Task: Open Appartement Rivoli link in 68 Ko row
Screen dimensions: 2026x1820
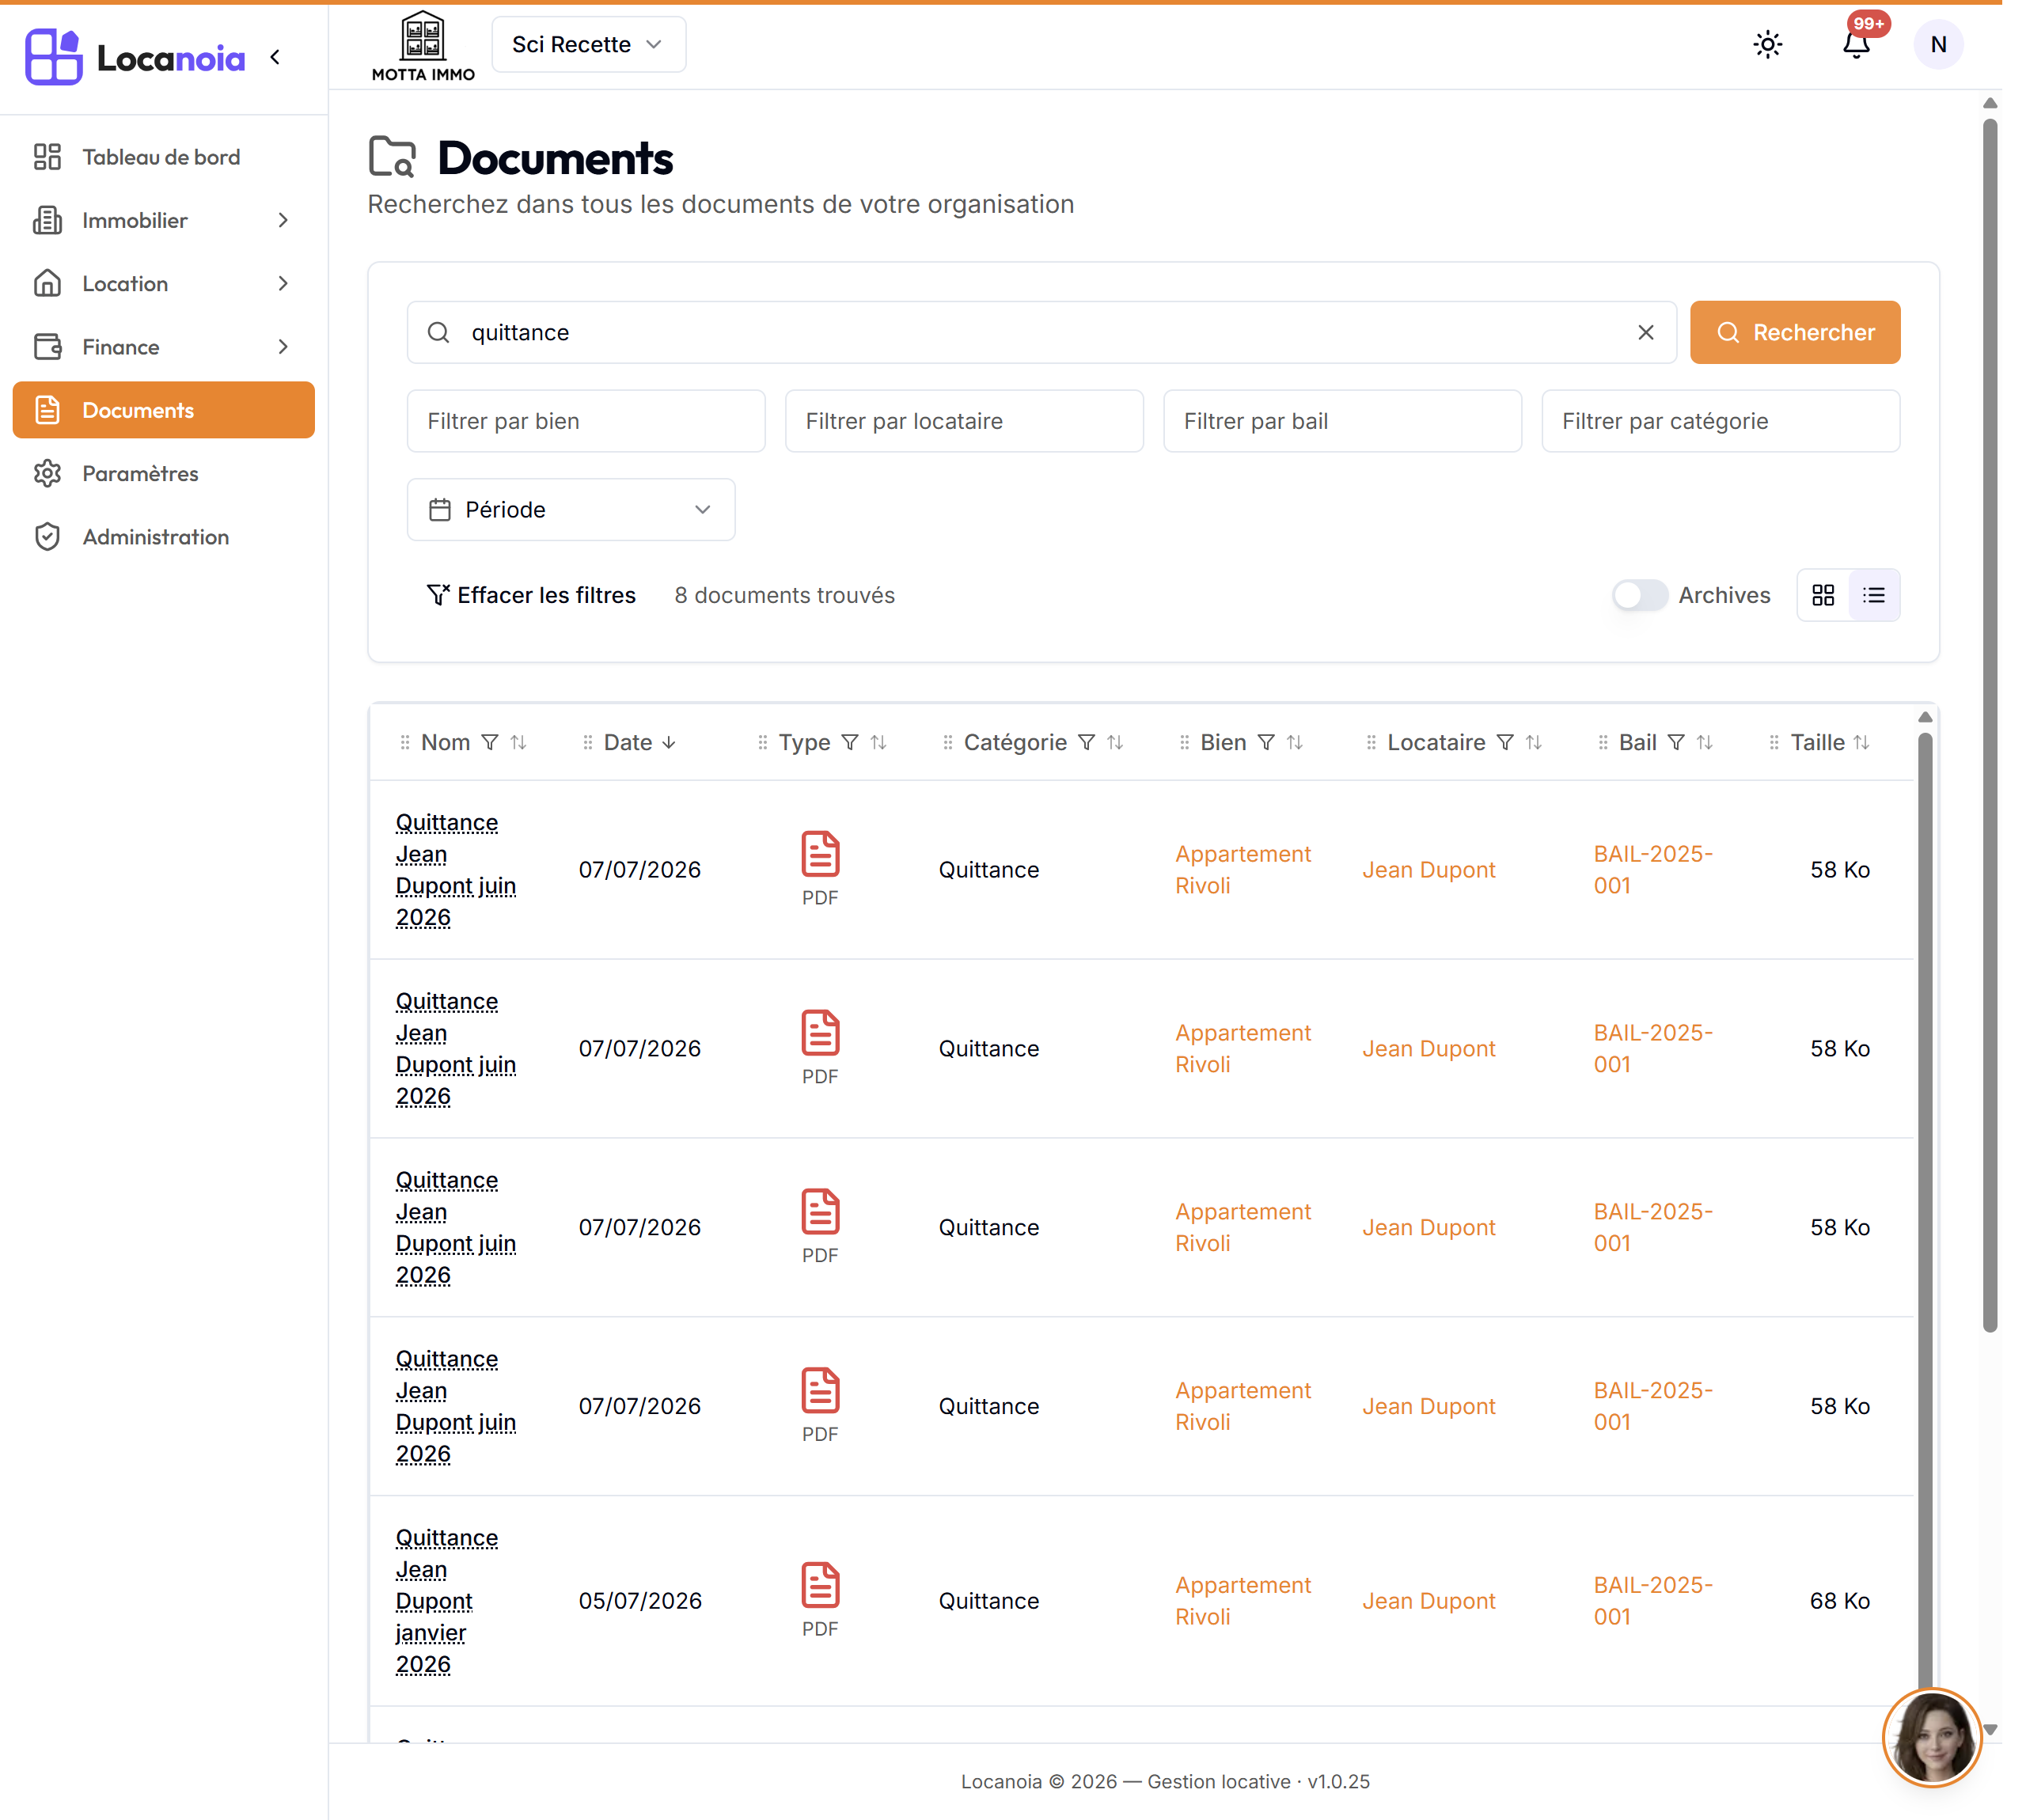Action: (1243, 1602)
